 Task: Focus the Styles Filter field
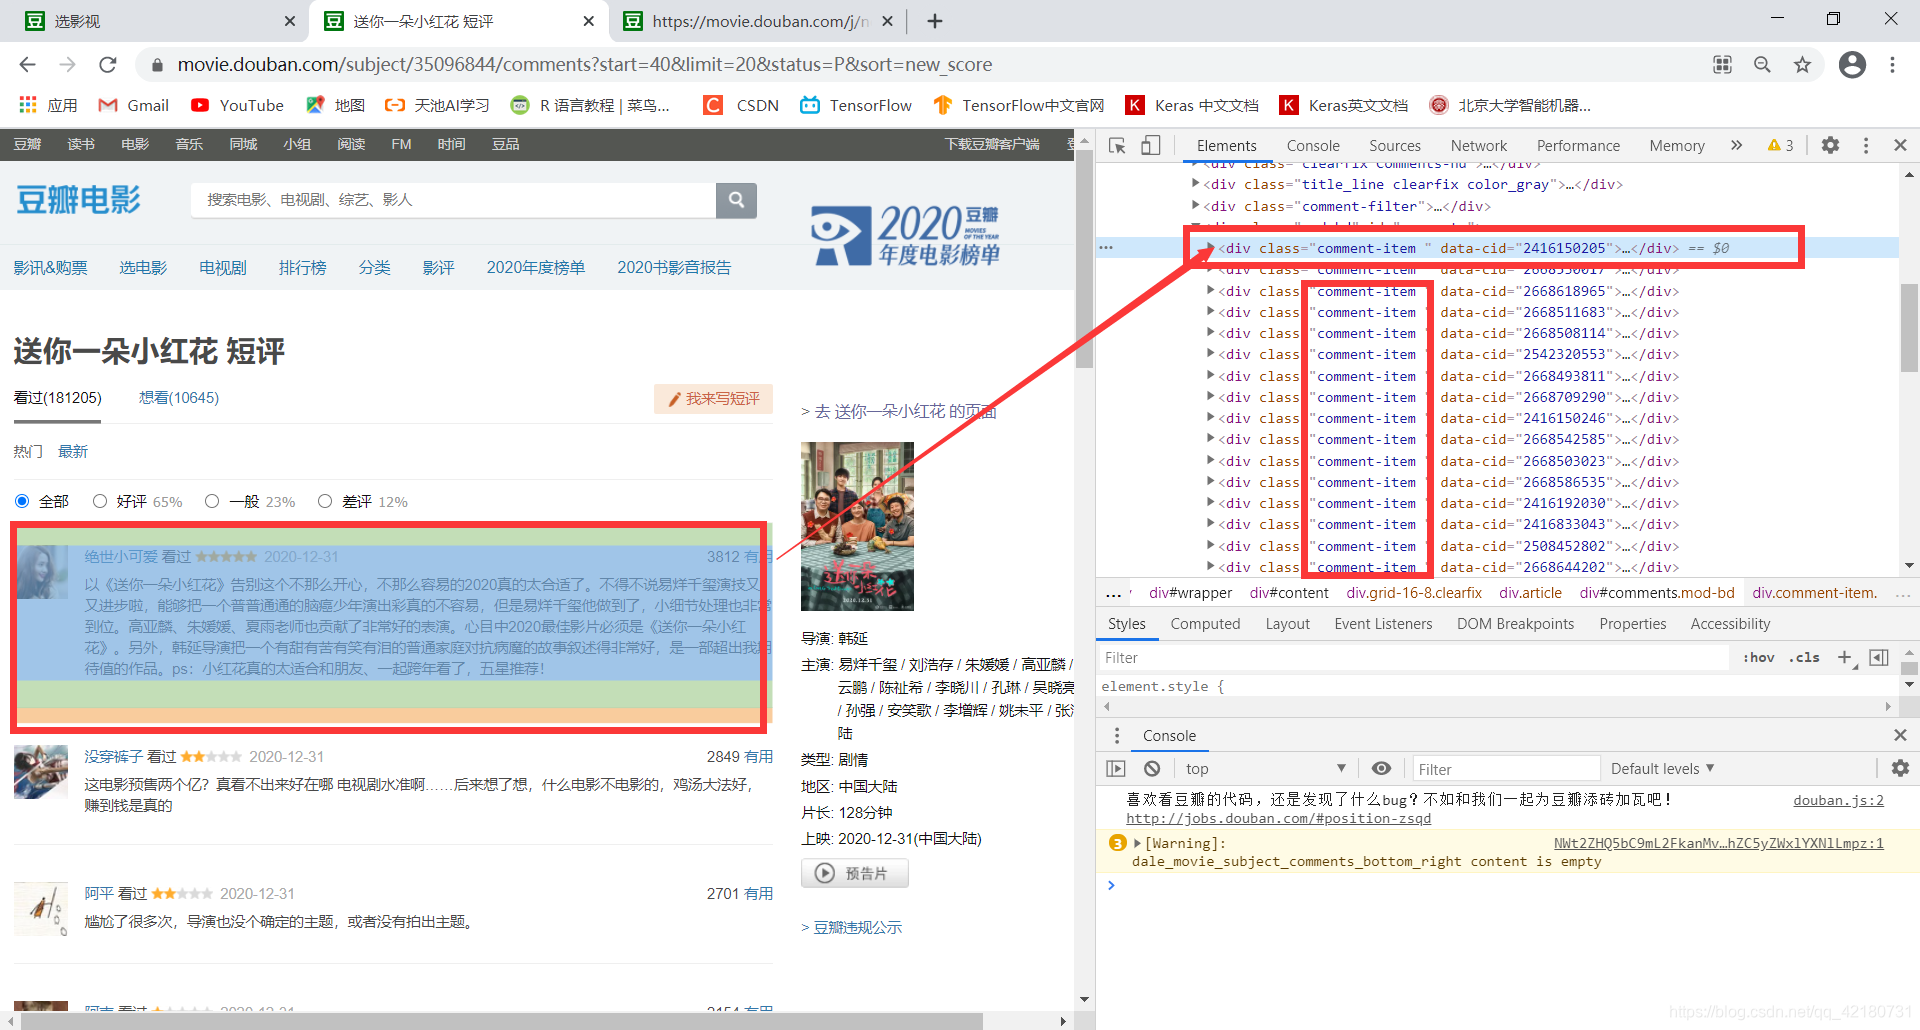tap(1414, 657)
